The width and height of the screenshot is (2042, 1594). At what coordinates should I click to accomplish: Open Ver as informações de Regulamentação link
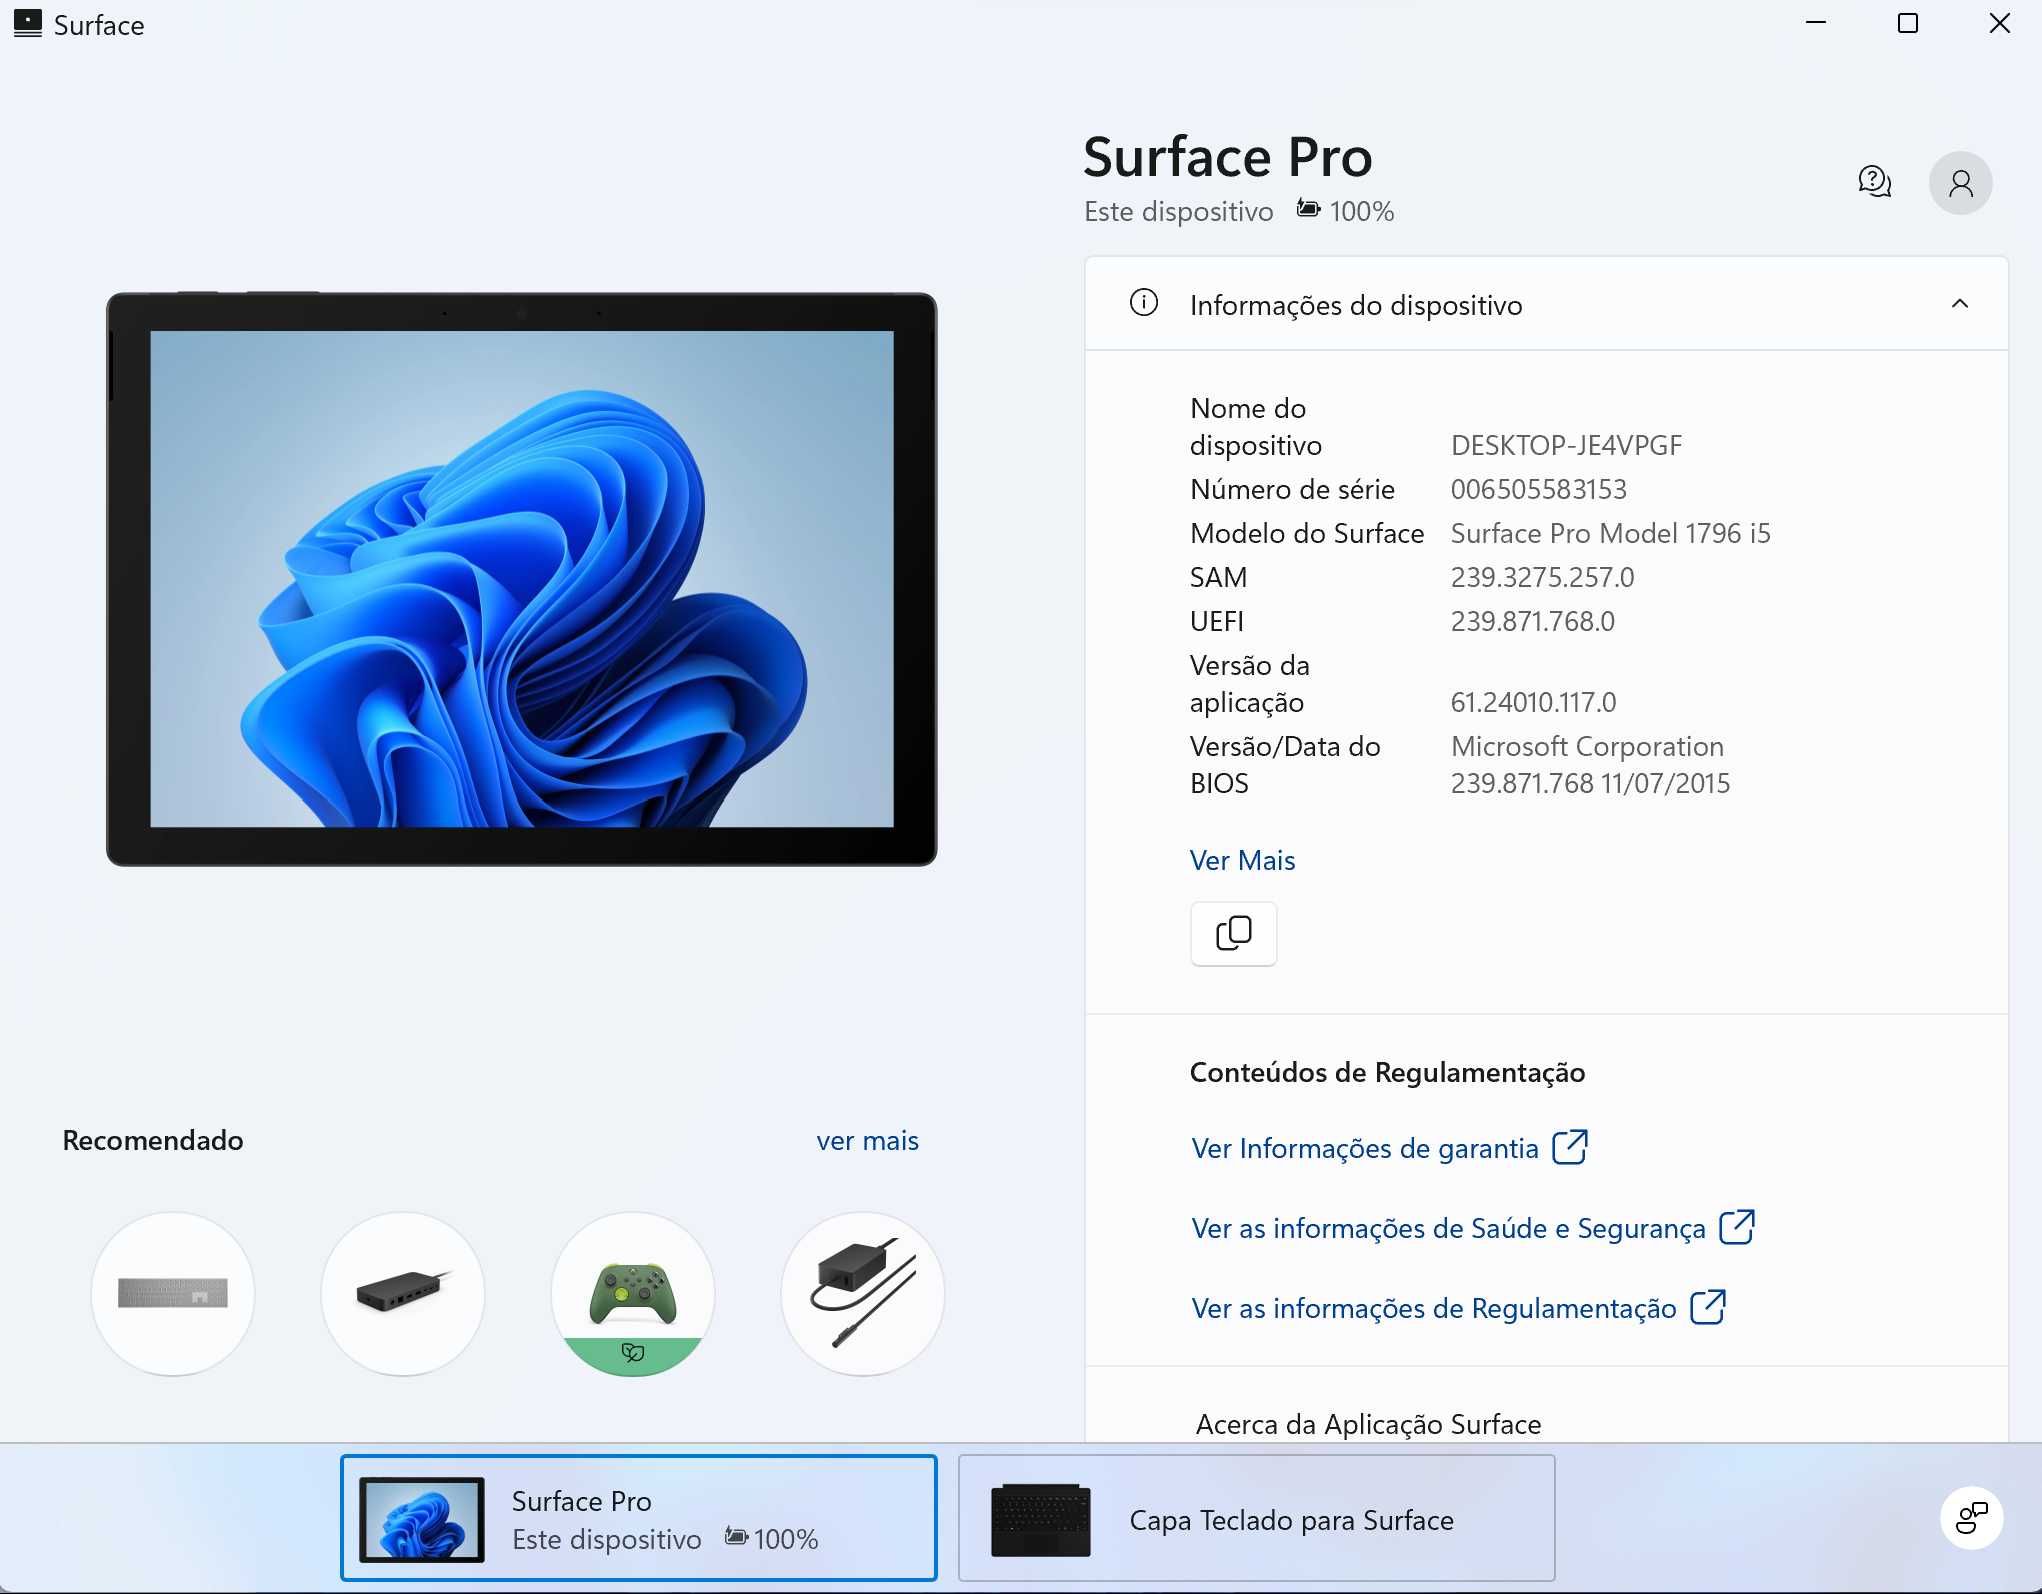1433,1308
